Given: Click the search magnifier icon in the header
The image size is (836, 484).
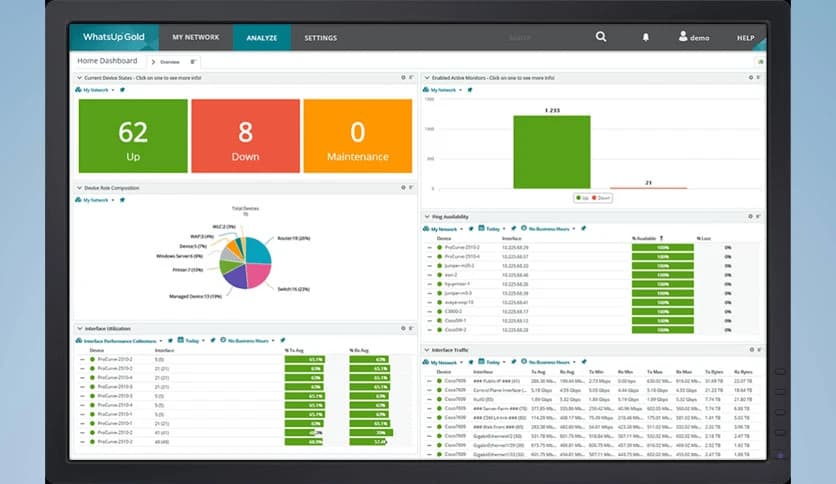Looking at the screenshot, I should [601, 37].
